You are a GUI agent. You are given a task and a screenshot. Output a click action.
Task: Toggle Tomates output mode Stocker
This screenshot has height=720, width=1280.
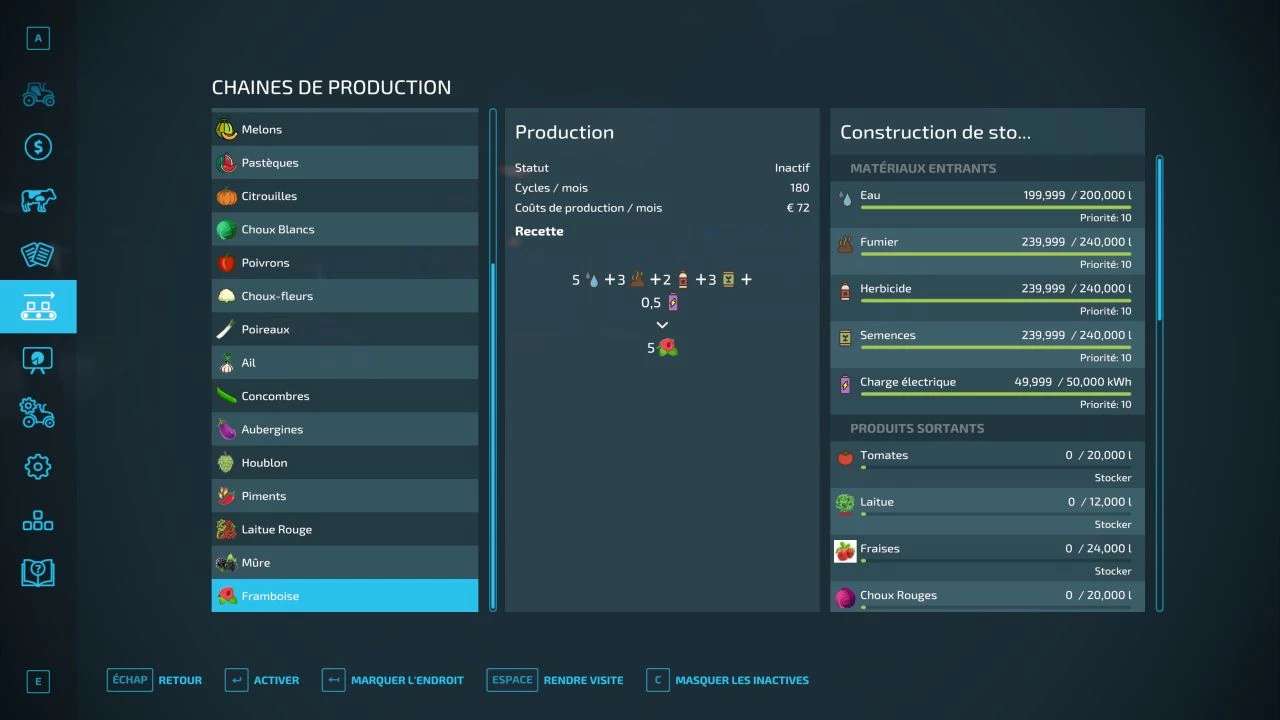click(1112, 478)
